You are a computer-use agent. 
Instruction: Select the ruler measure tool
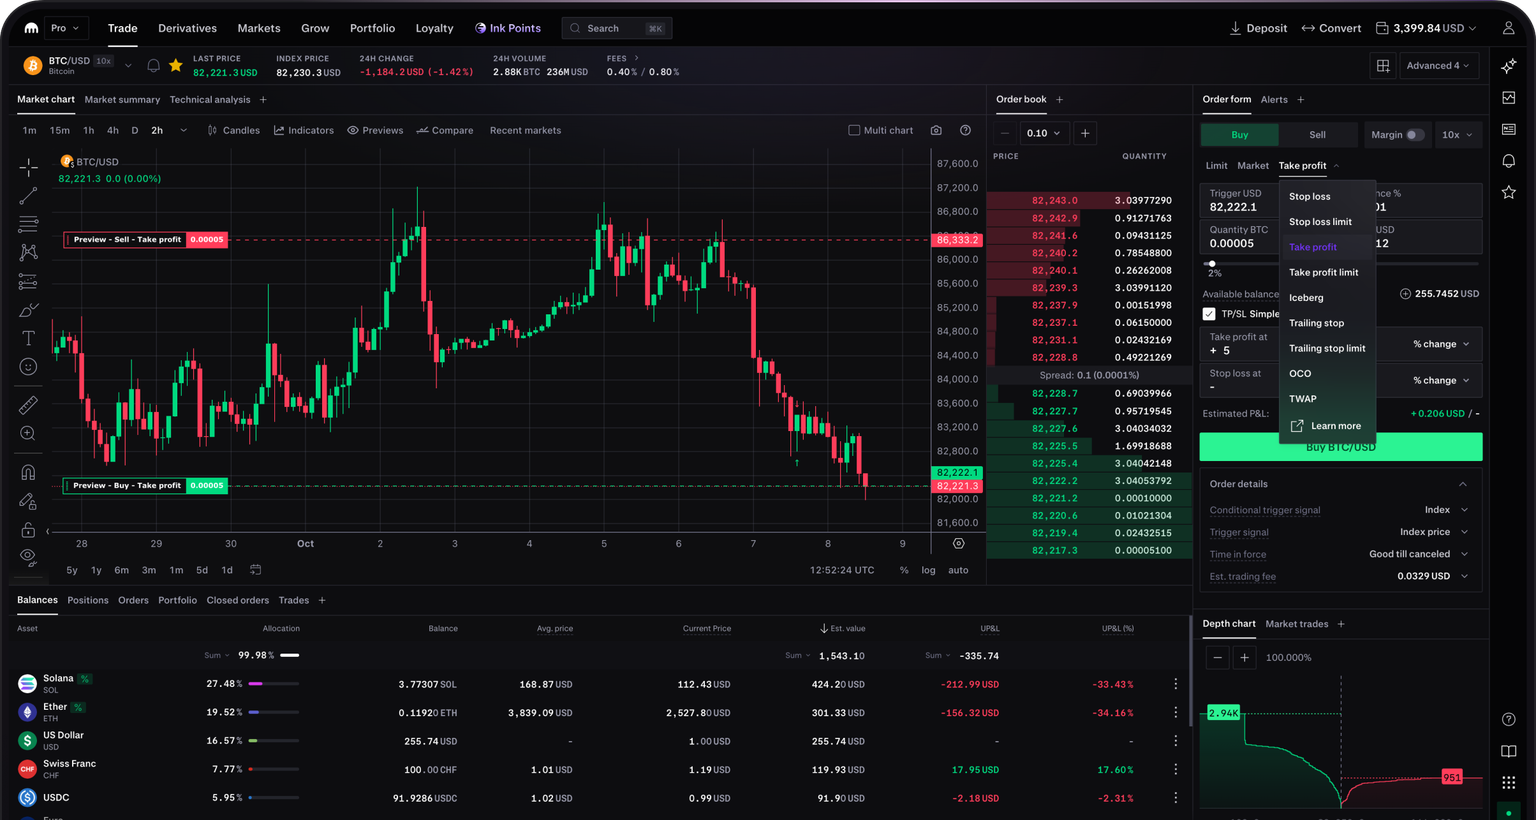coord(28,405)
